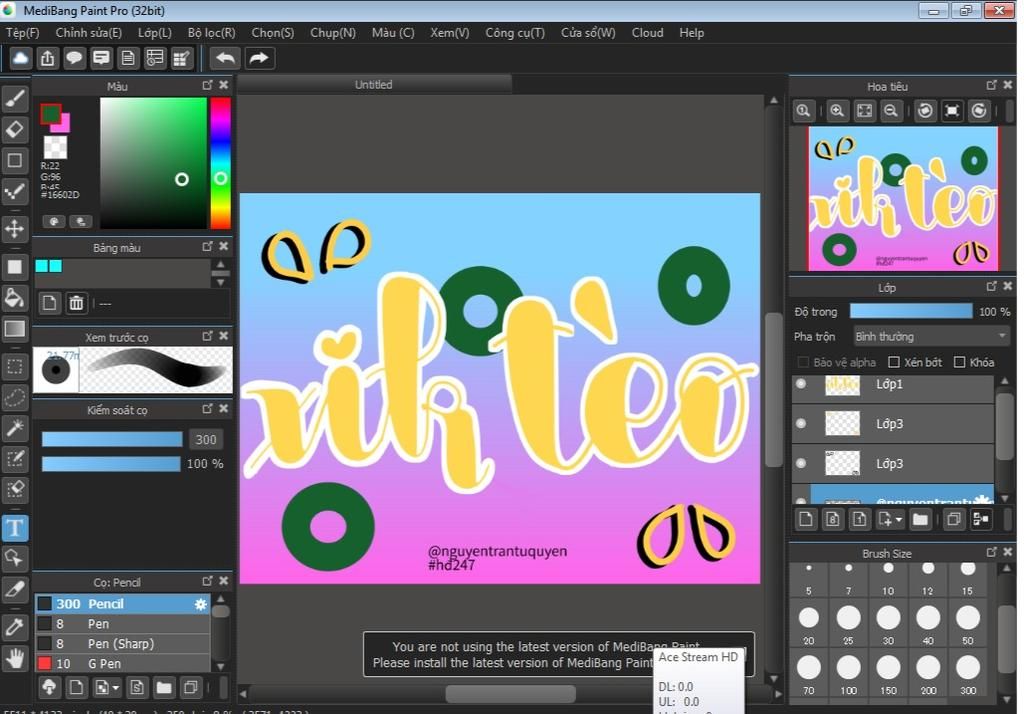Open the Bộ lọc(R) menu

click(x=212, y=33)
